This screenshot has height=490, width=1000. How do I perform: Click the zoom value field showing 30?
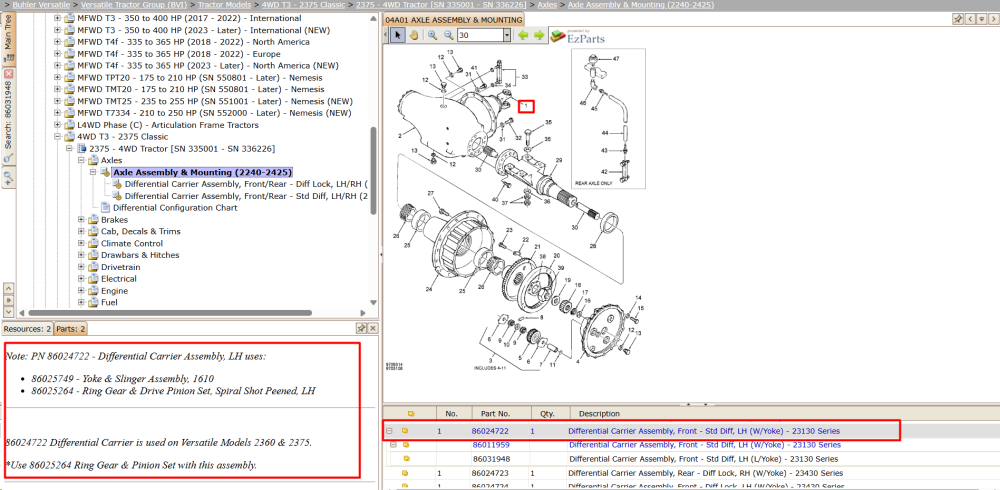[480, 35]
